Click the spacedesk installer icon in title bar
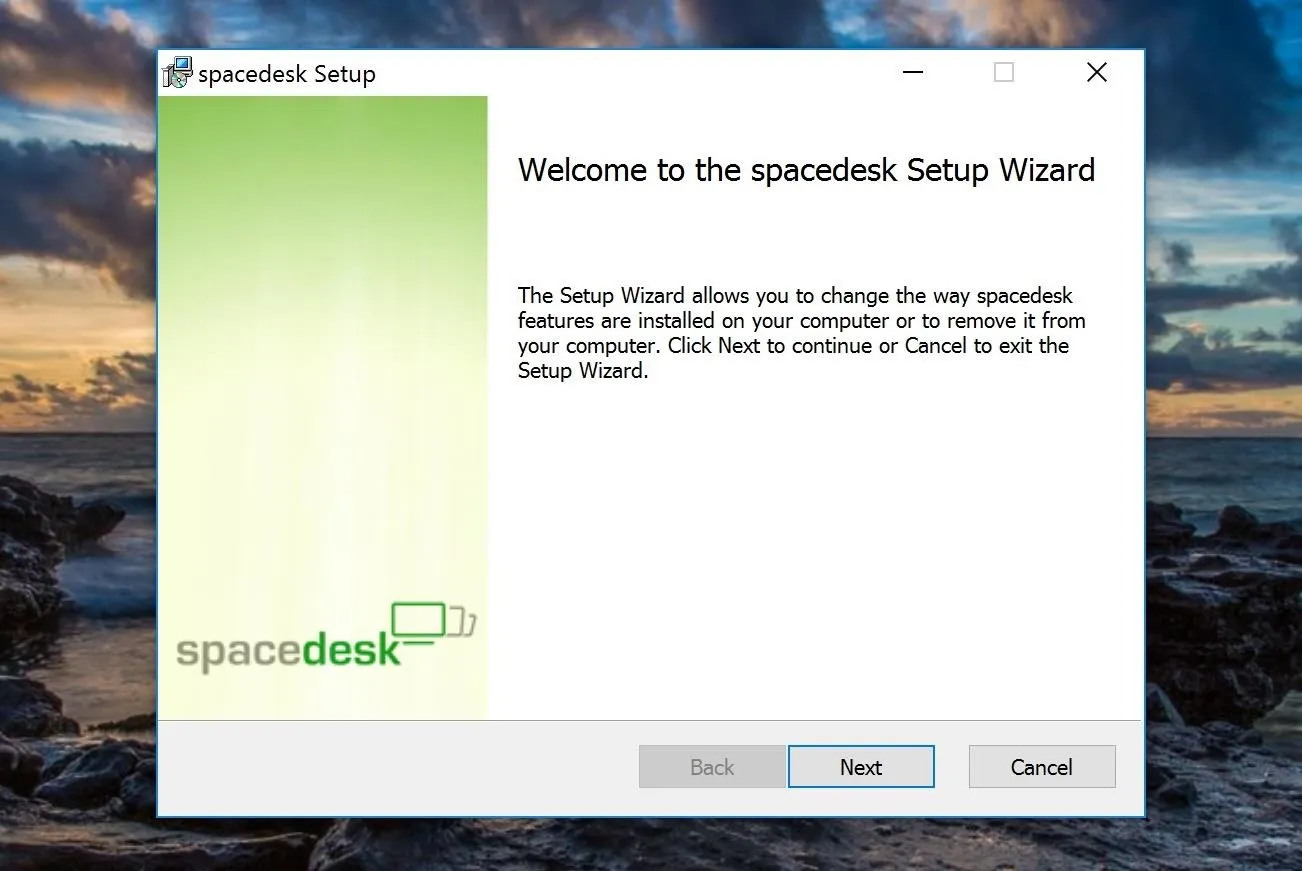This screenshot has height=871, width=1302. tap(178, 73)
